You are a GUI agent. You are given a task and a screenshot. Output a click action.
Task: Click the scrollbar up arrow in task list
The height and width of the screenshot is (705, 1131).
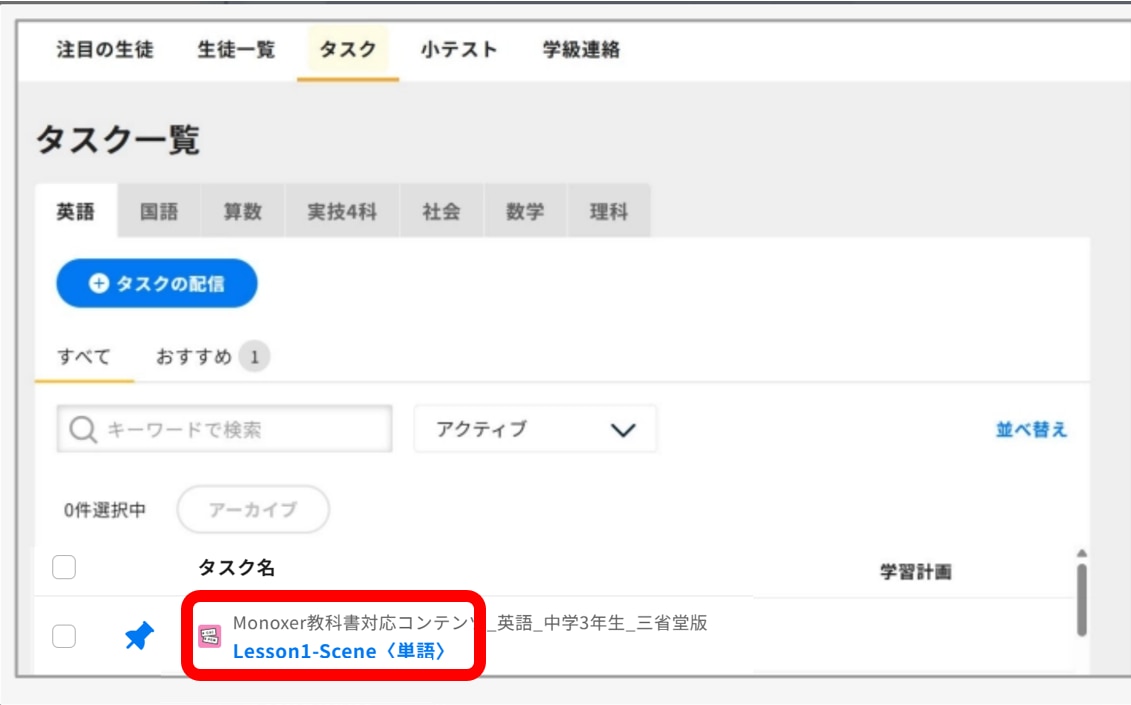(x=1081, y=553)
